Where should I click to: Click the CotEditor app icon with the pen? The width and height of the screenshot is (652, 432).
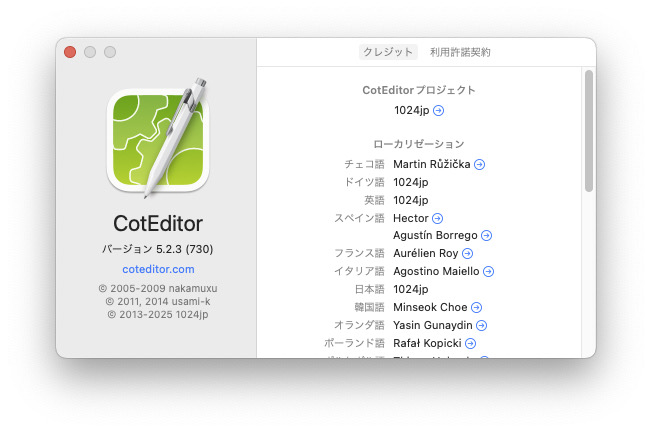click(x=158, y=138)
